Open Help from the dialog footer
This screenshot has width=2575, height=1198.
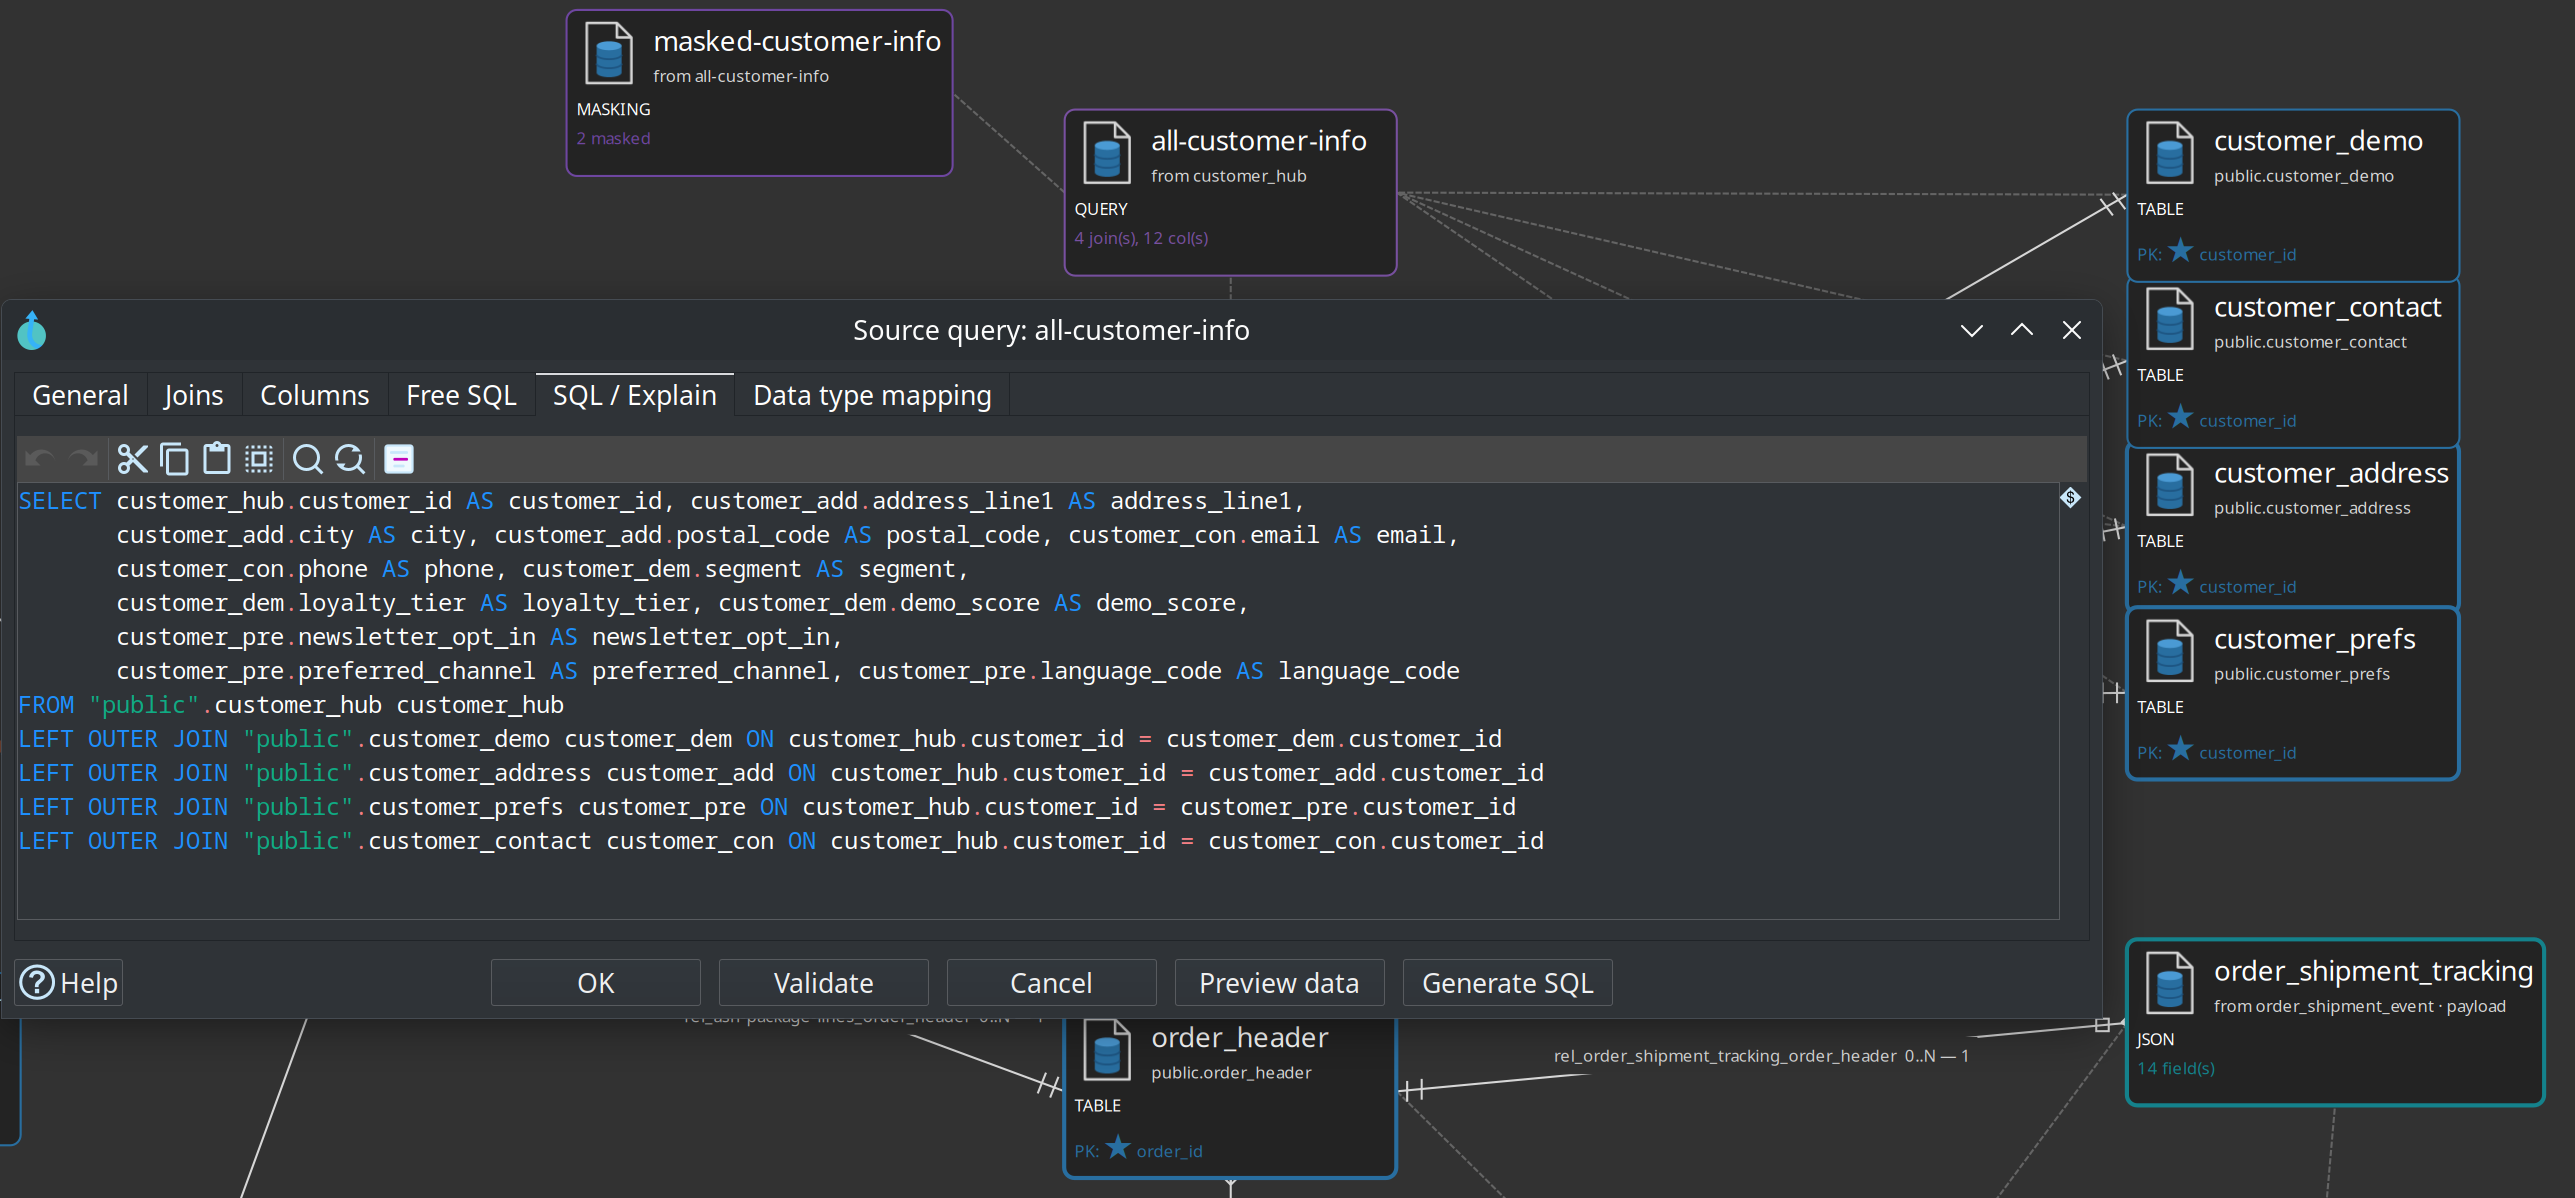(69, 983)
